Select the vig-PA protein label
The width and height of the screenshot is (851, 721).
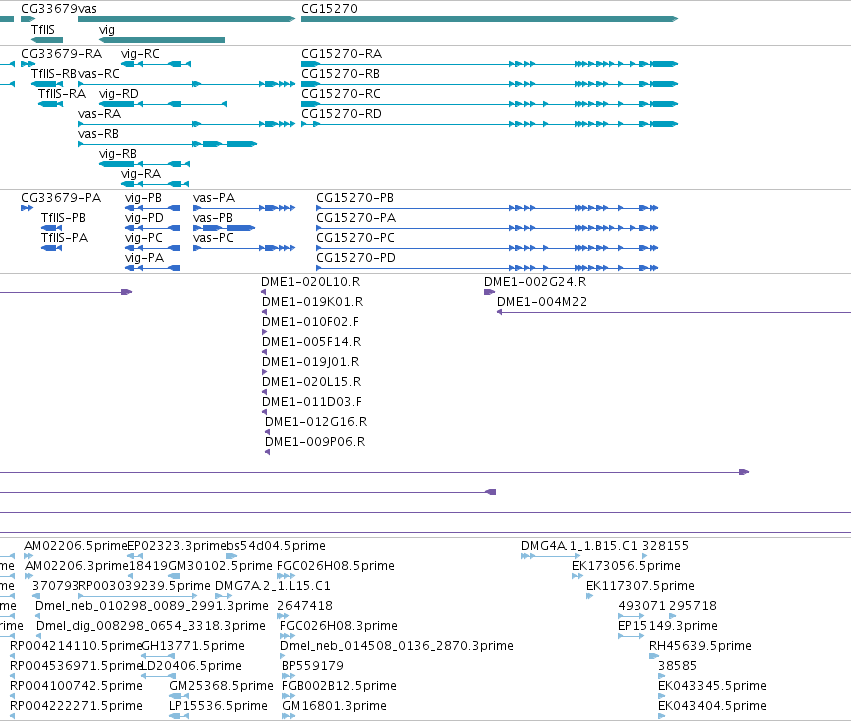coord(144,258)
